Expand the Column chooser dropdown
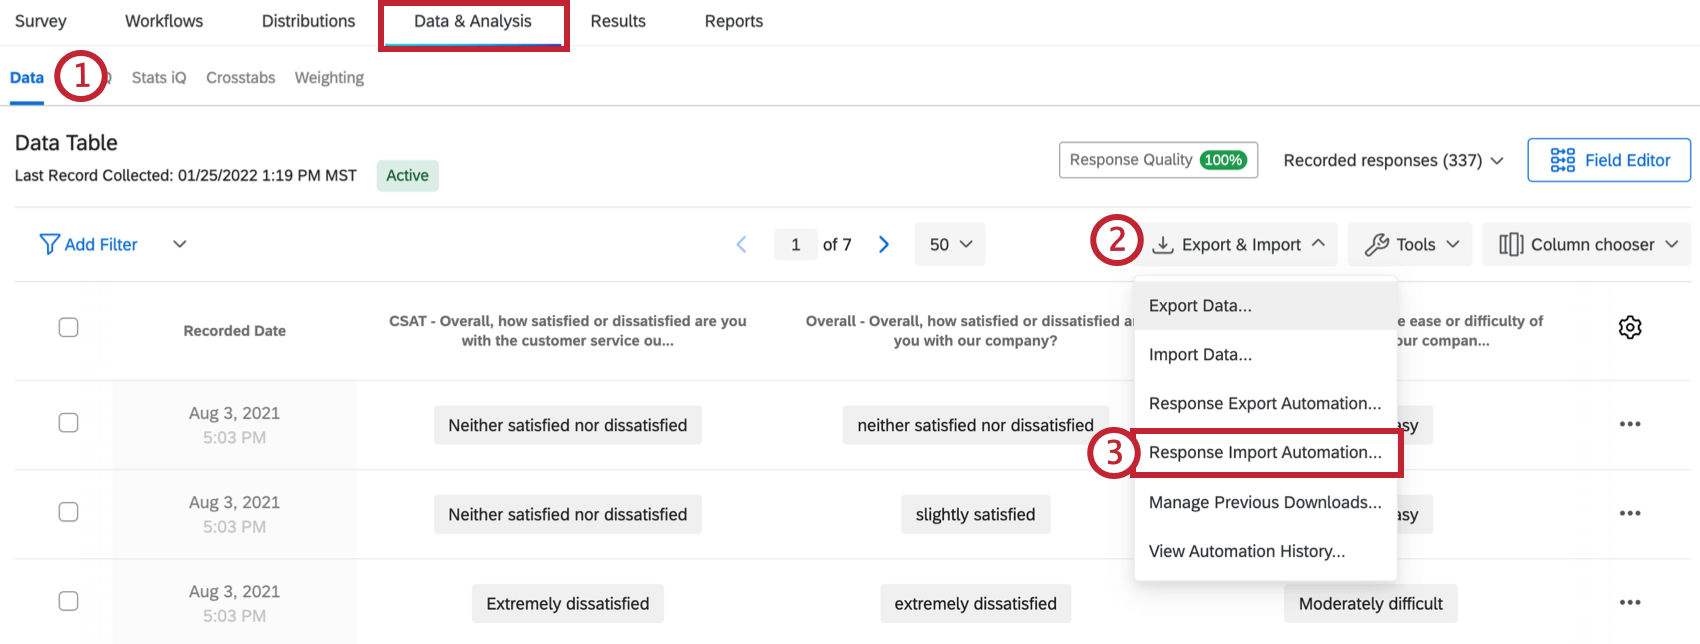 pos(1587,245)
